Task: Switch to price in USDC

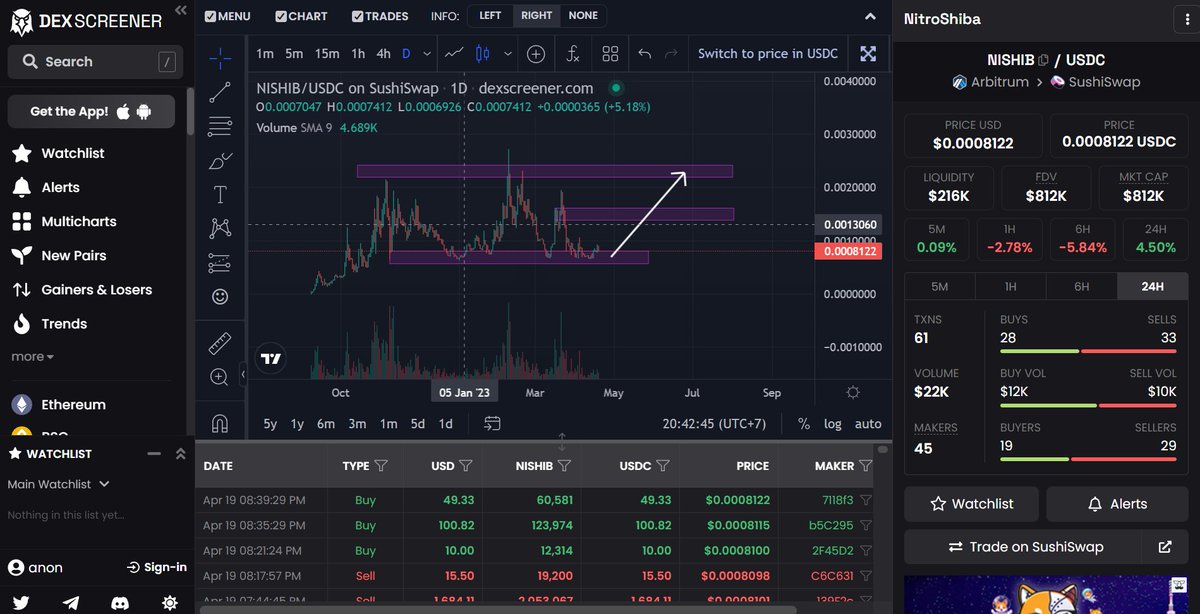Action: [x=768, y=53]
